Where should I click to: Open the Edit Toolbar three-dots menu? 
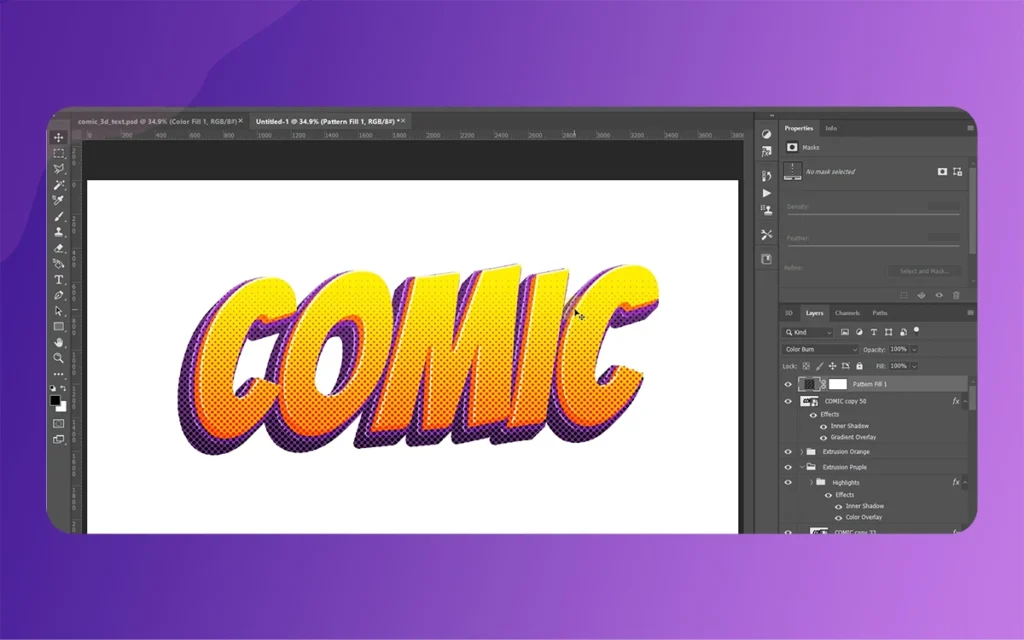59,374
